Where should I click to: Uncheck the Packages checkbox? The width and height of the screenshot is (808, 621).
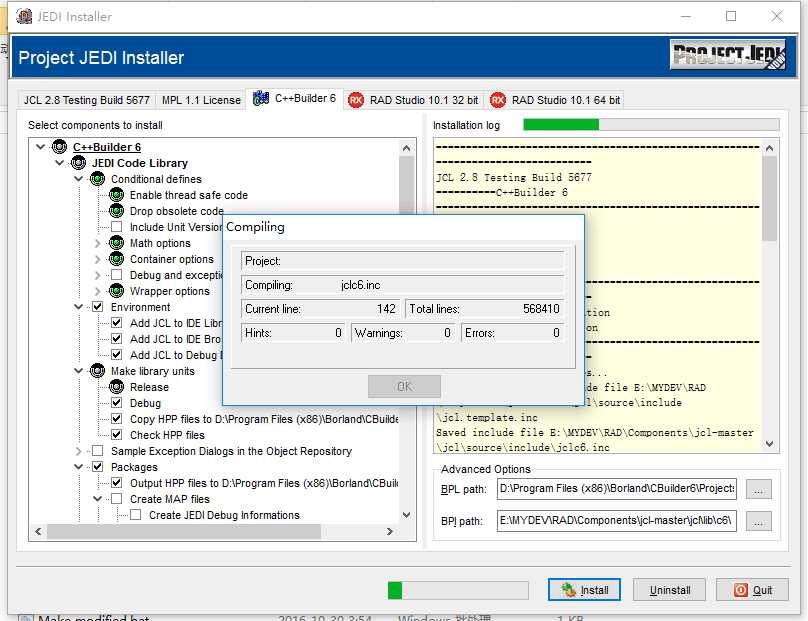tap(97, 467)
